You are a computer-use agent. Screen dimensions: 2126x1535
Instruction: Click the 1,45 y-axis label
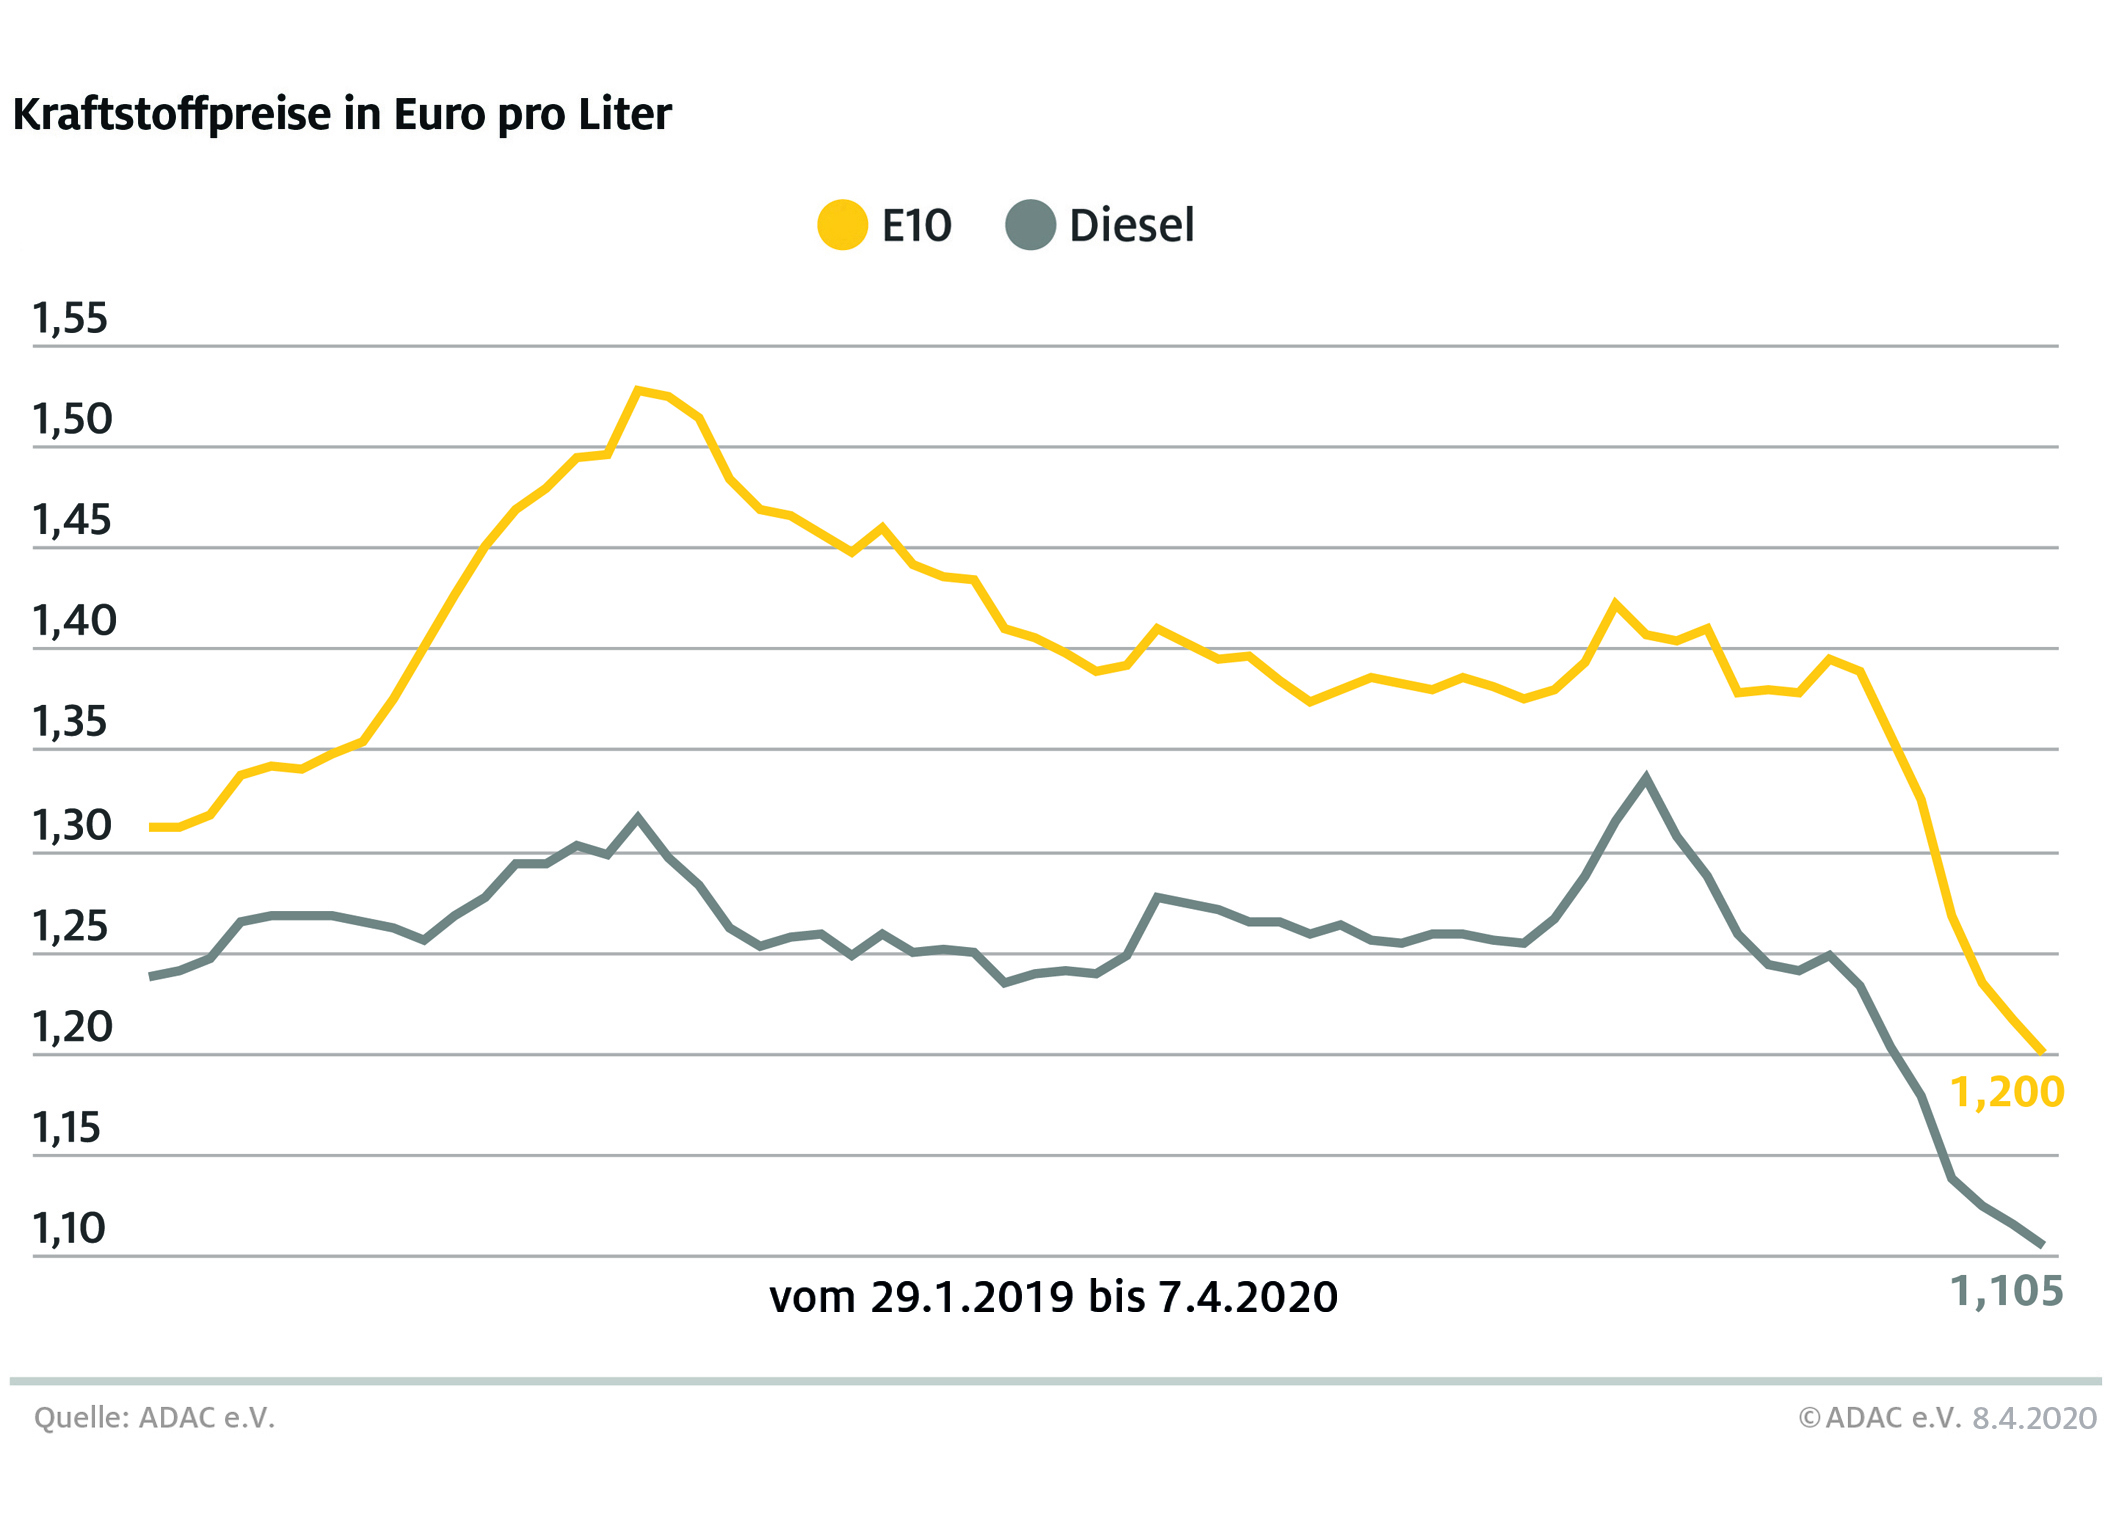[x=72, y=521]
